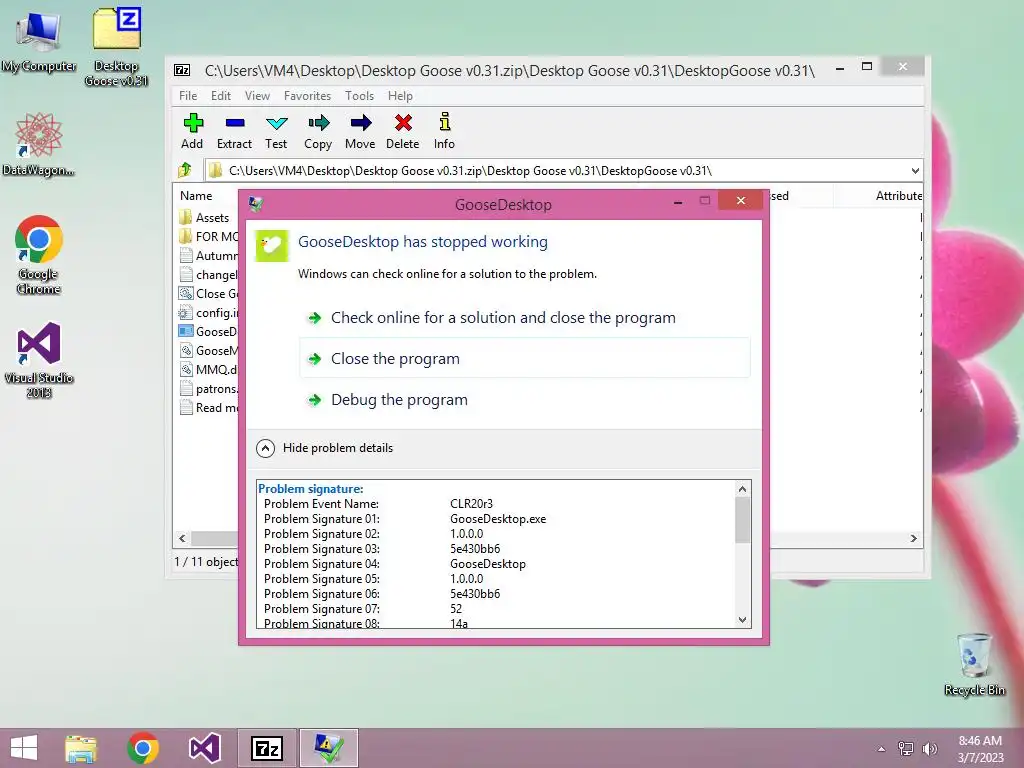Open Google Chrome desktop shortcut

pos(39,255)
